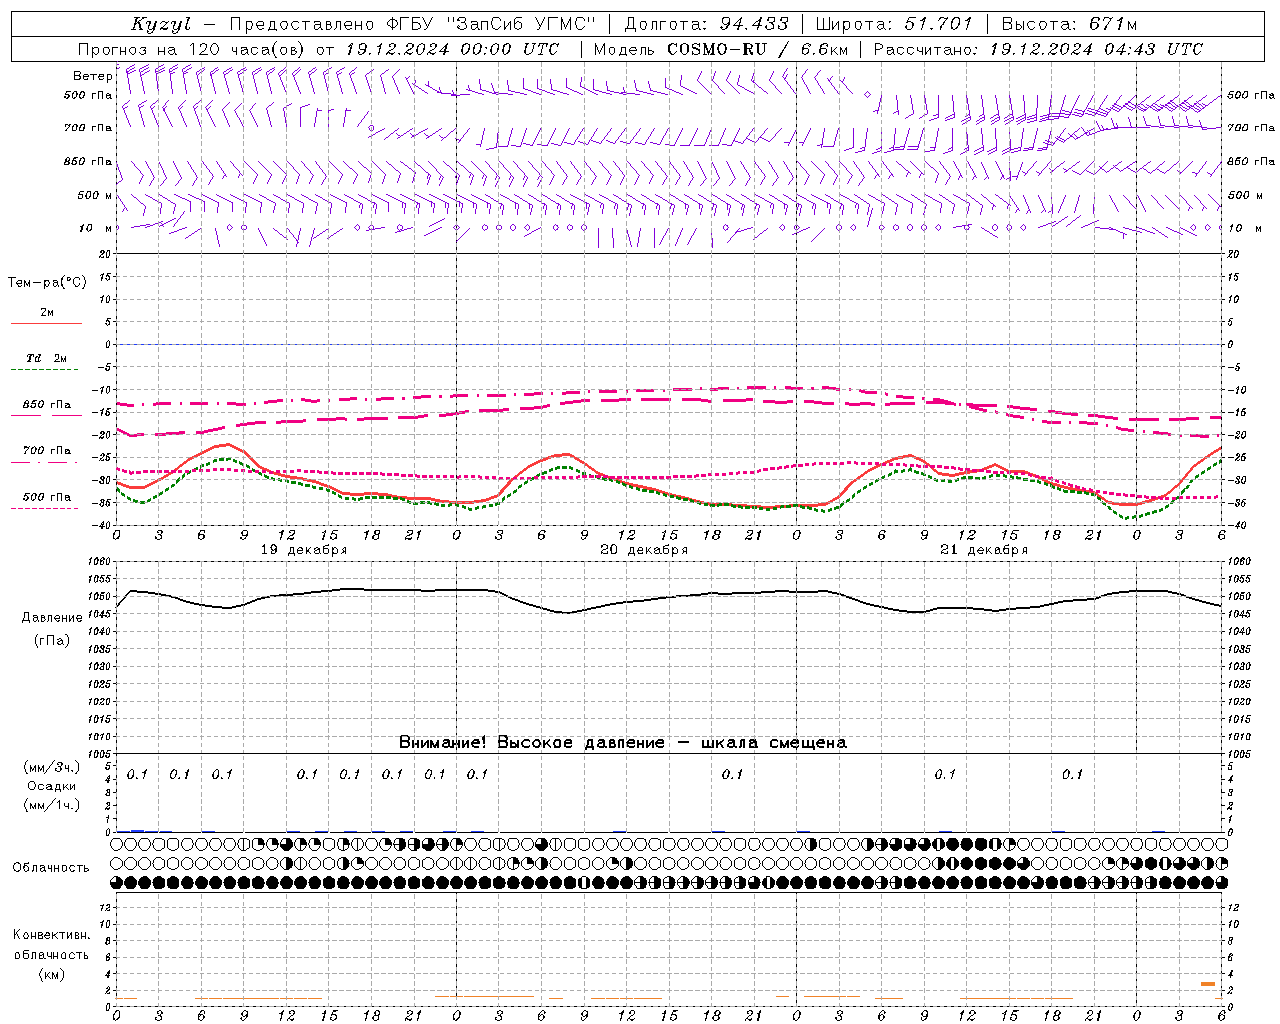Select the Прогноз на 120 часа(ов) text
The image size is (1280, 1024).
tap(192, 49)
